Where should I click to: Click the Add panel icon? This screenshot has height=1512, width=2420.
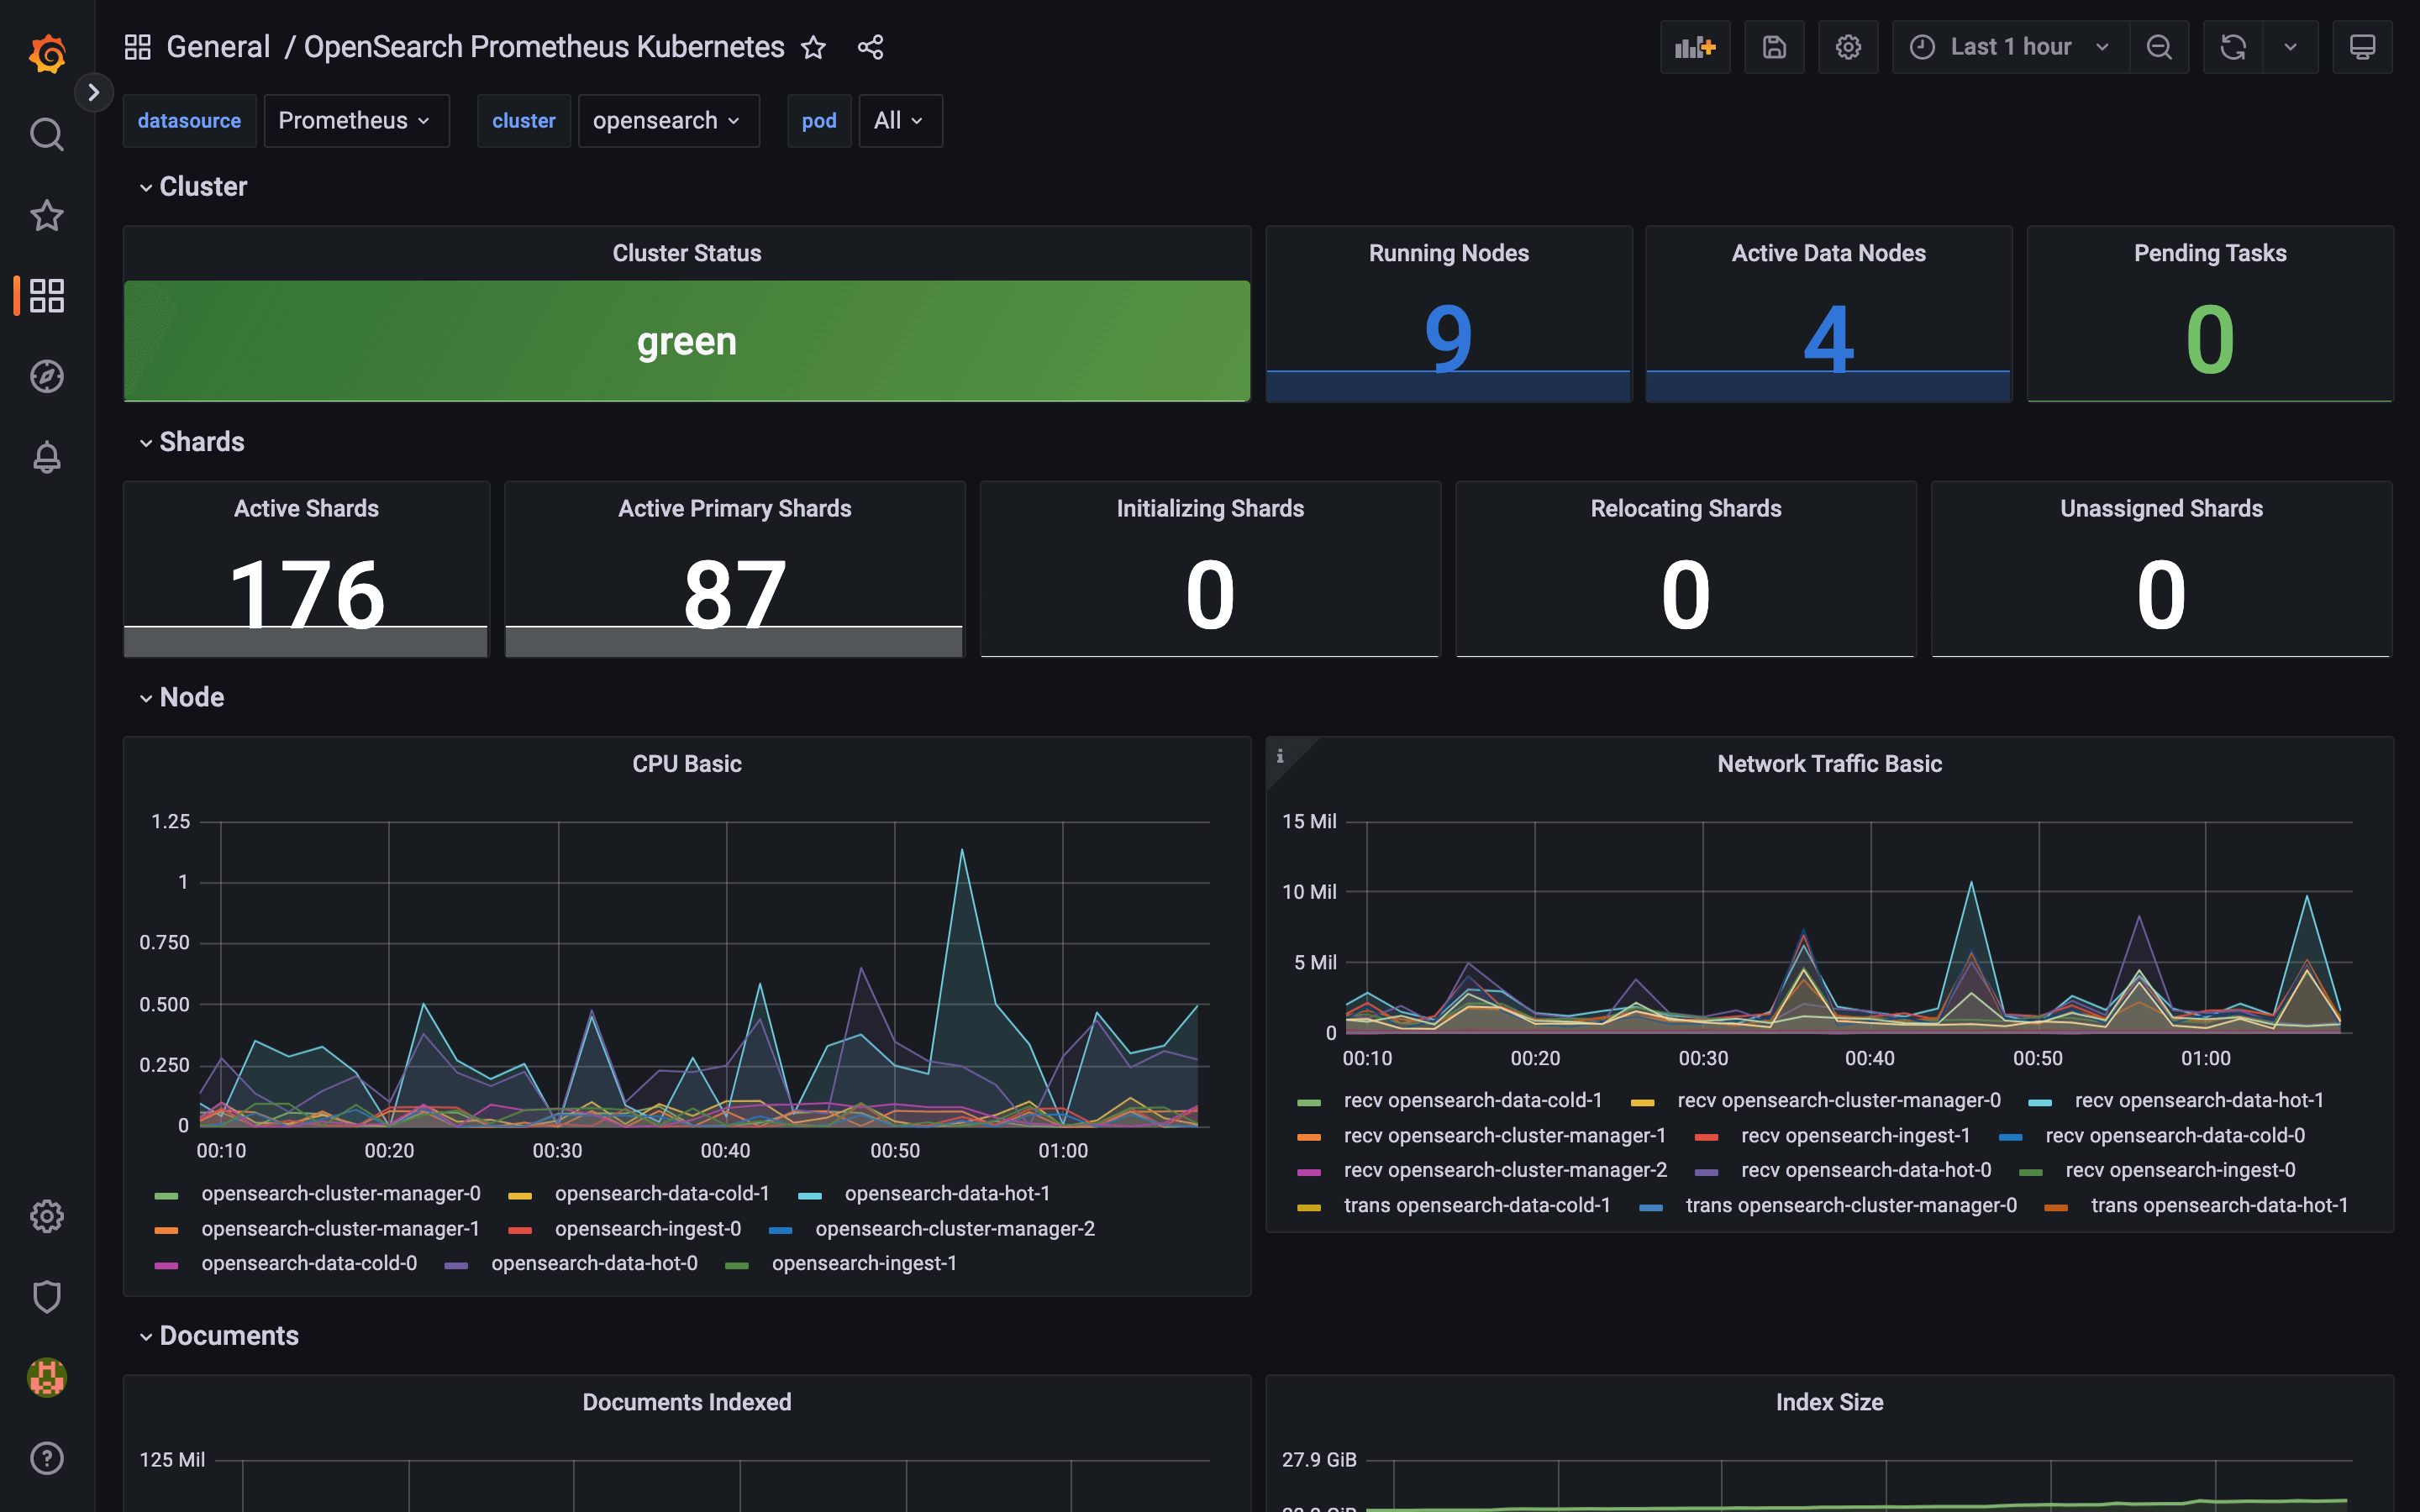coord(1694,47)
